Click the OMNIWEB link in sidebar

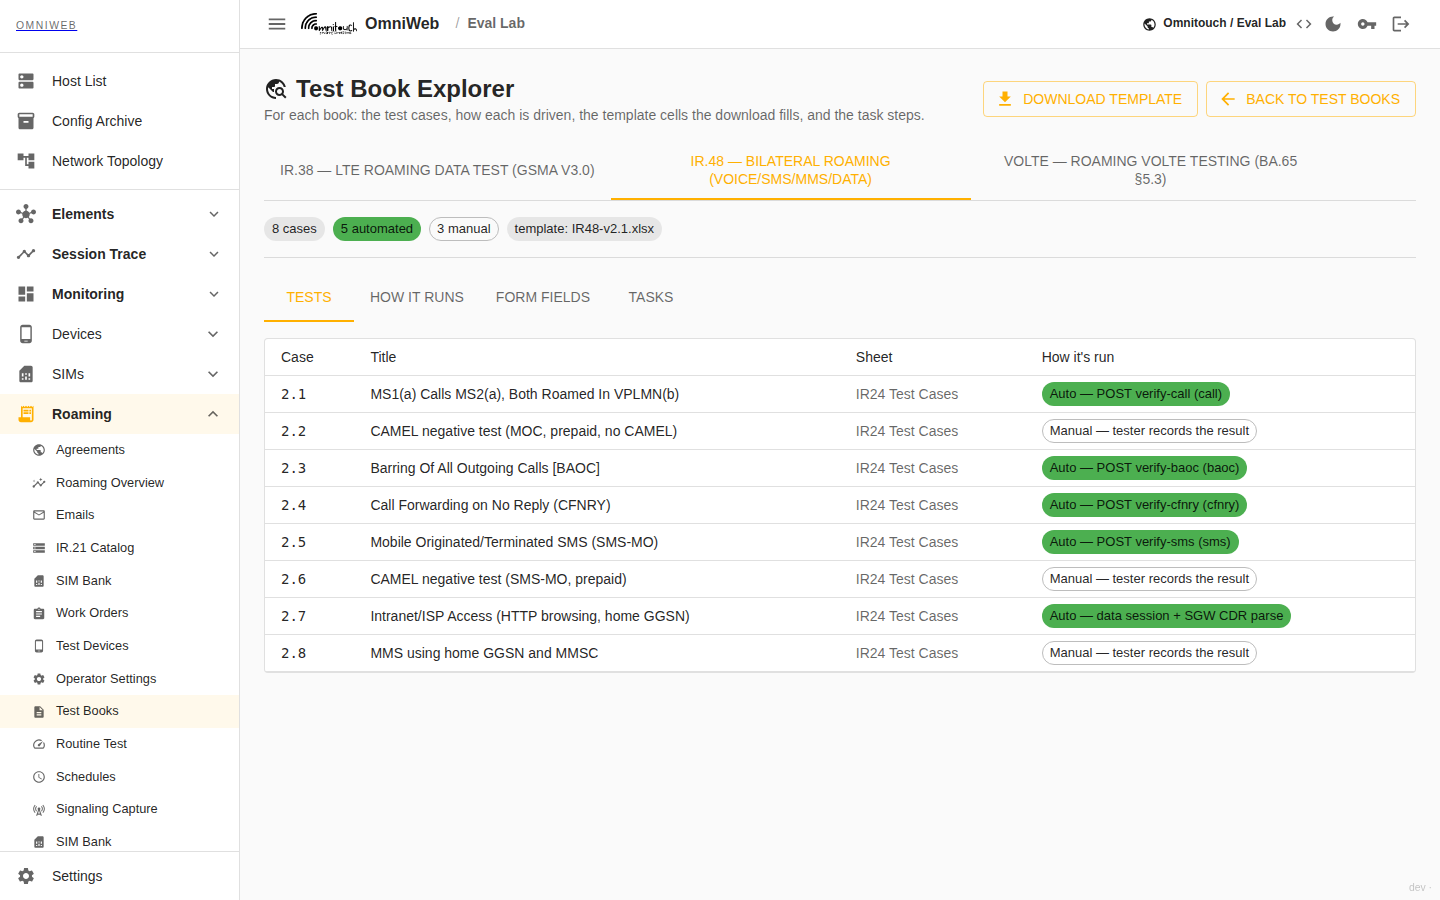[46, 25]
